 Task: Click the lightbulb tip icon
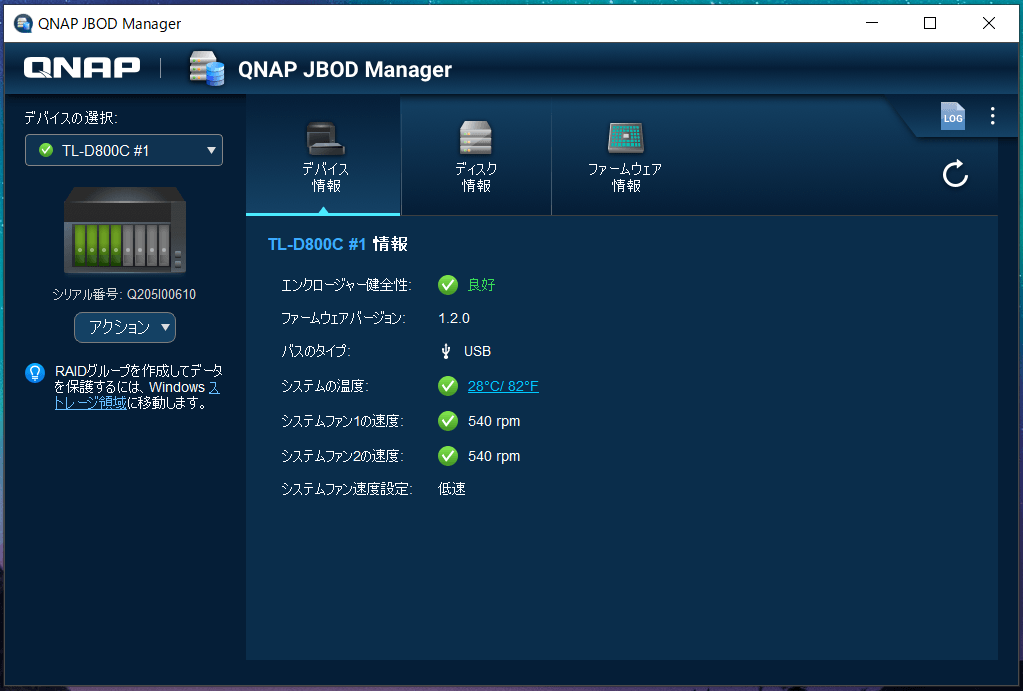(x=35, y=373)
